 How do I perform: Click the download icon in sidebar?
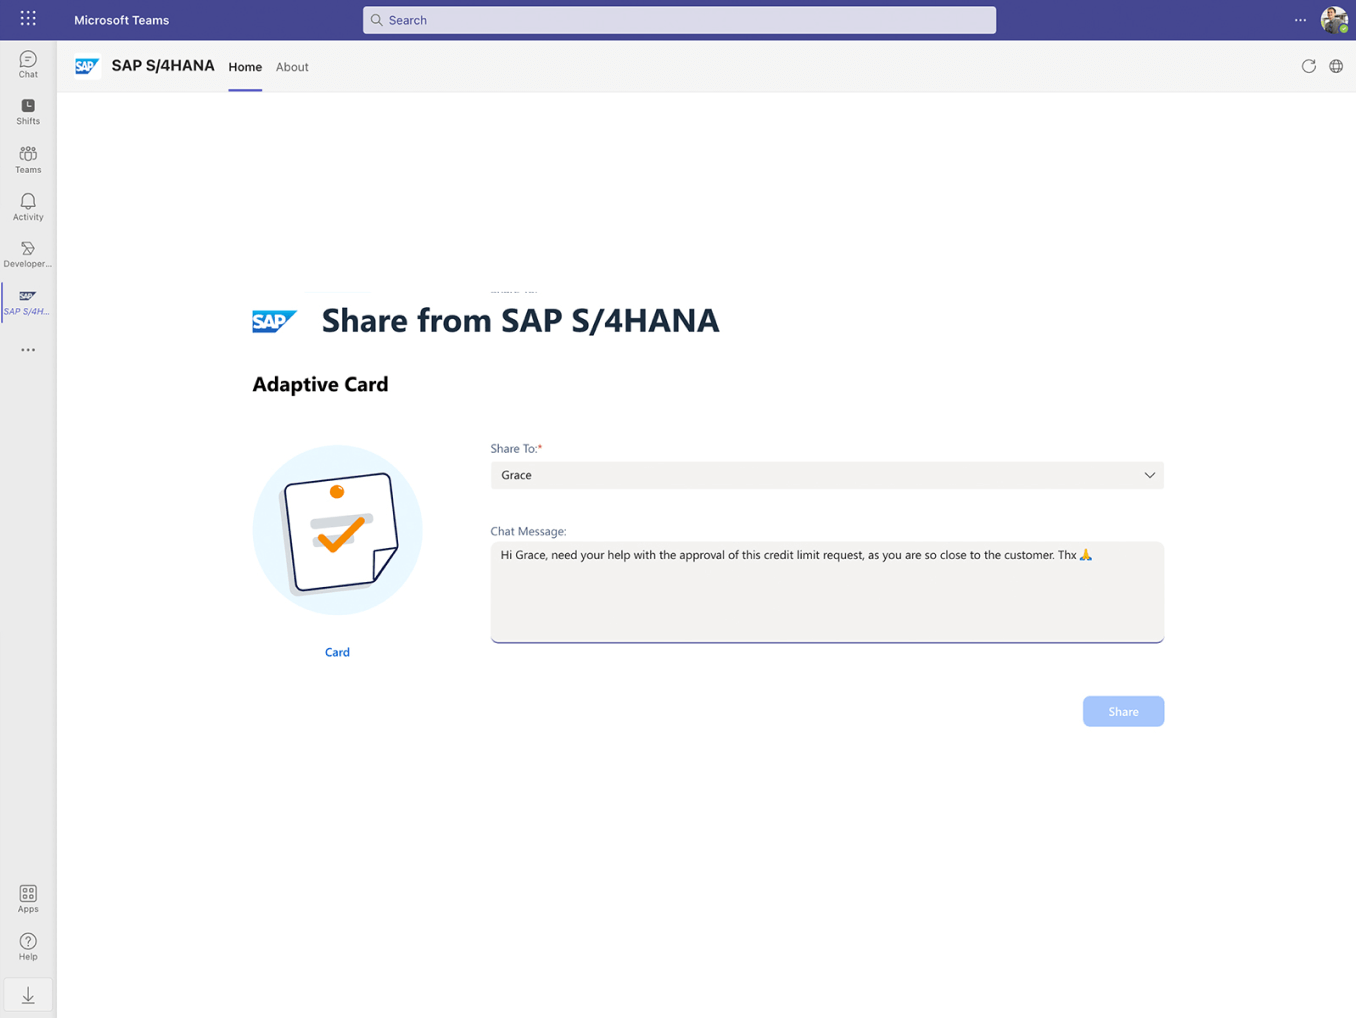click(x=28, y=995)
